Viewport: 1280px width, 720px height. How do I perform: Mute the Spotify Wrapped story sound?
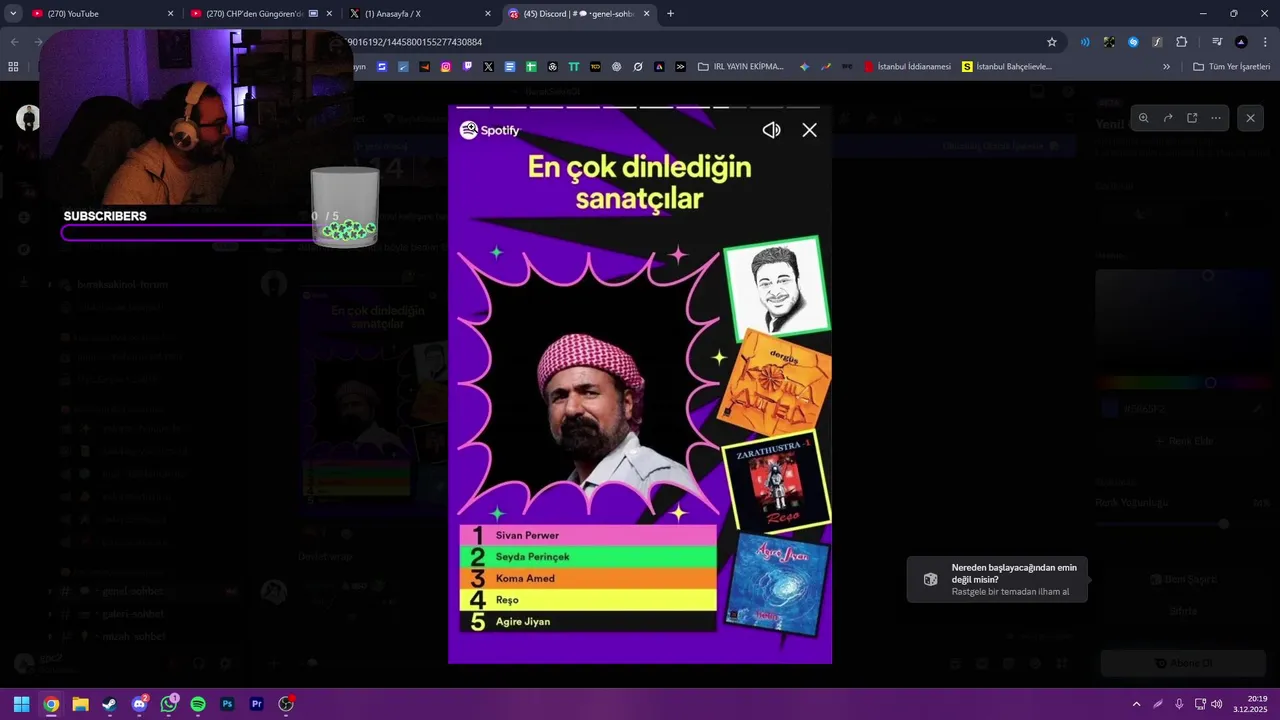coord(771,130)
